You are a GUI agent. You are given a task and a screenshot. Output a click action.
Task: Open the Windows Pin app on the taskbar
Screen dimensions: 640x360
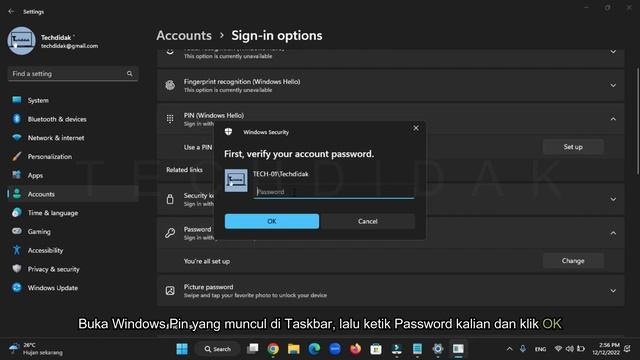[x=458, y=349]
